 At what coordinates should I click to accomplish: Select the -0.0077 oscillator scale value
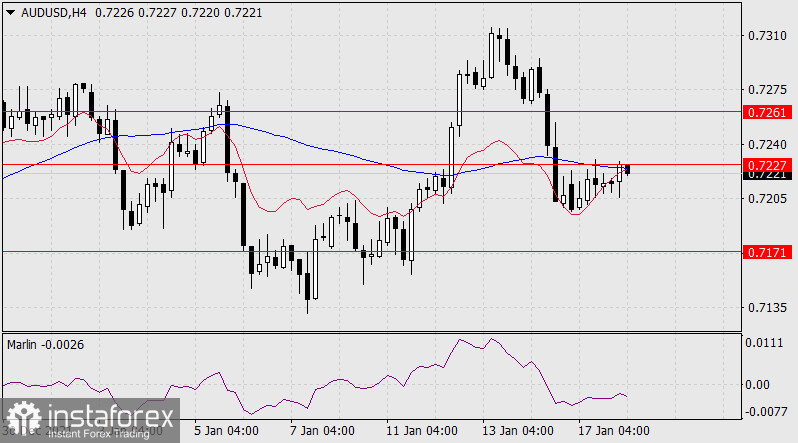pos(765,411)
